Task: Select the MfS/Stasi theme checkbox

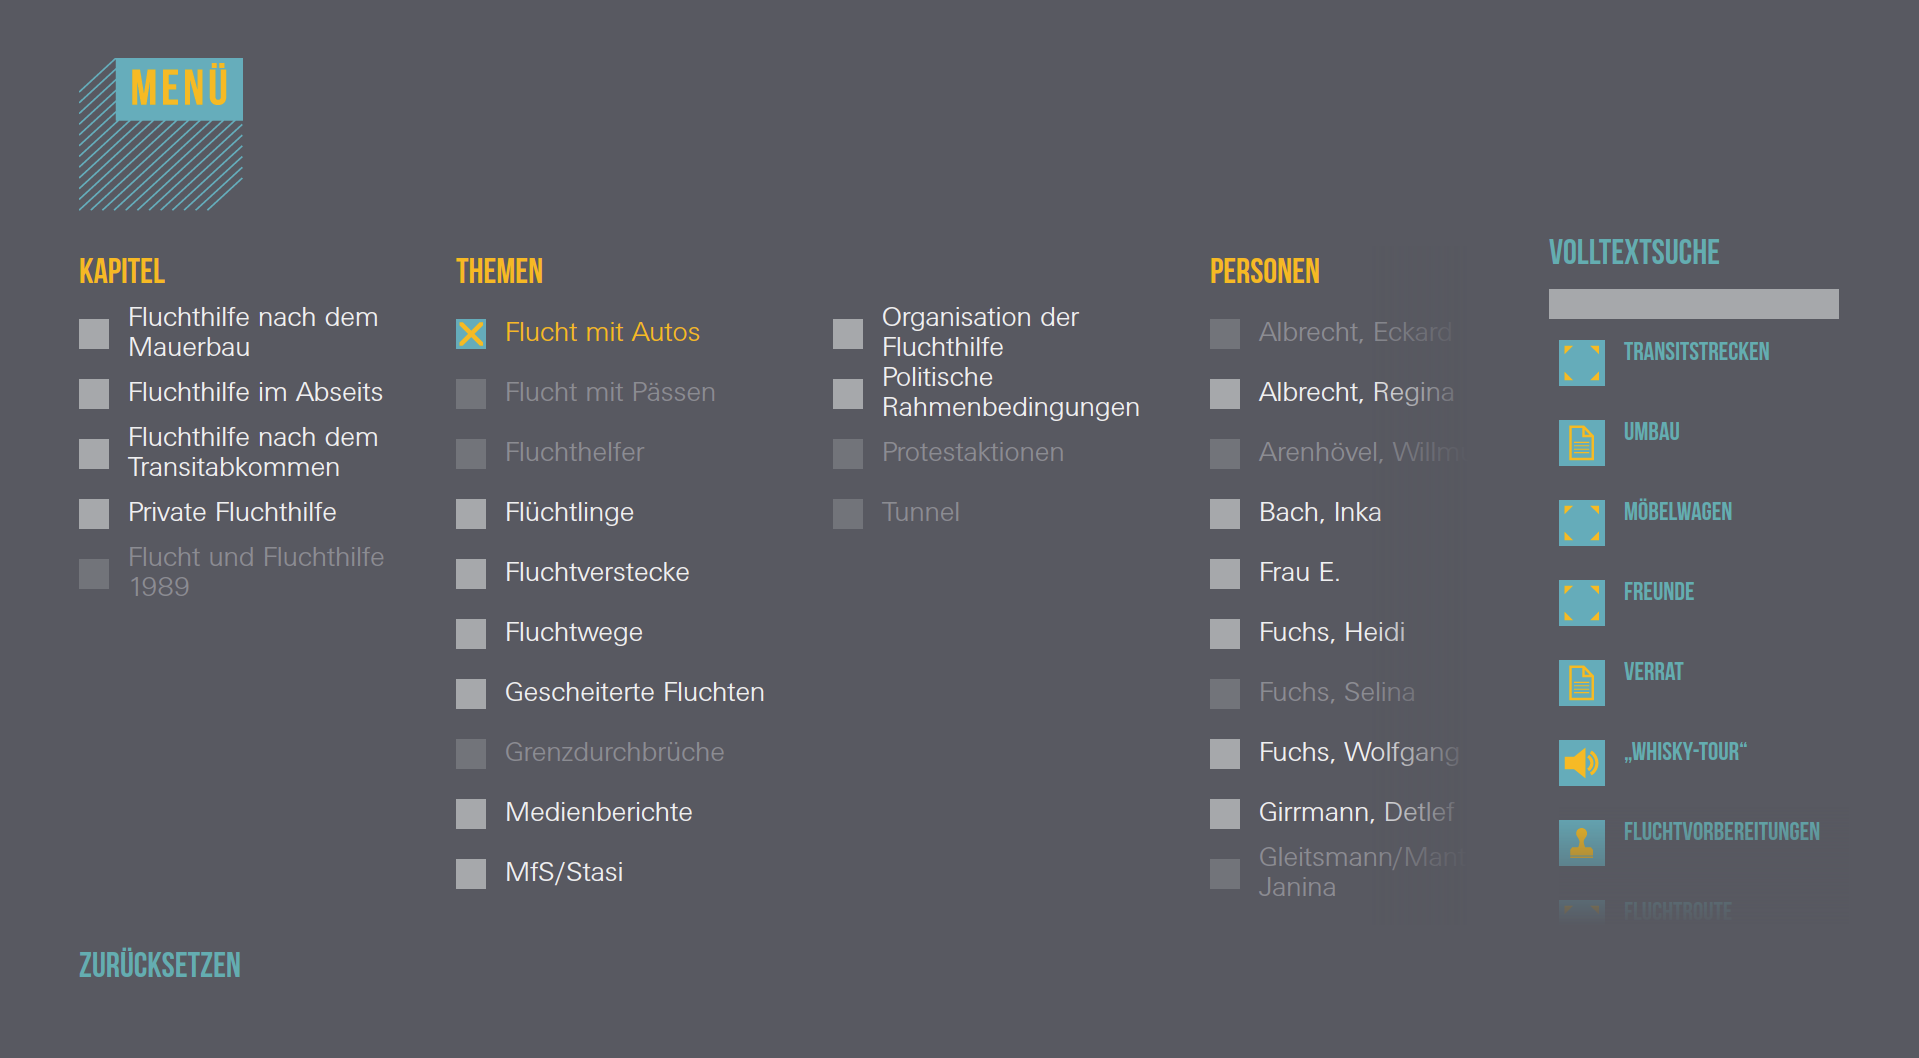Action: (471, 874)
